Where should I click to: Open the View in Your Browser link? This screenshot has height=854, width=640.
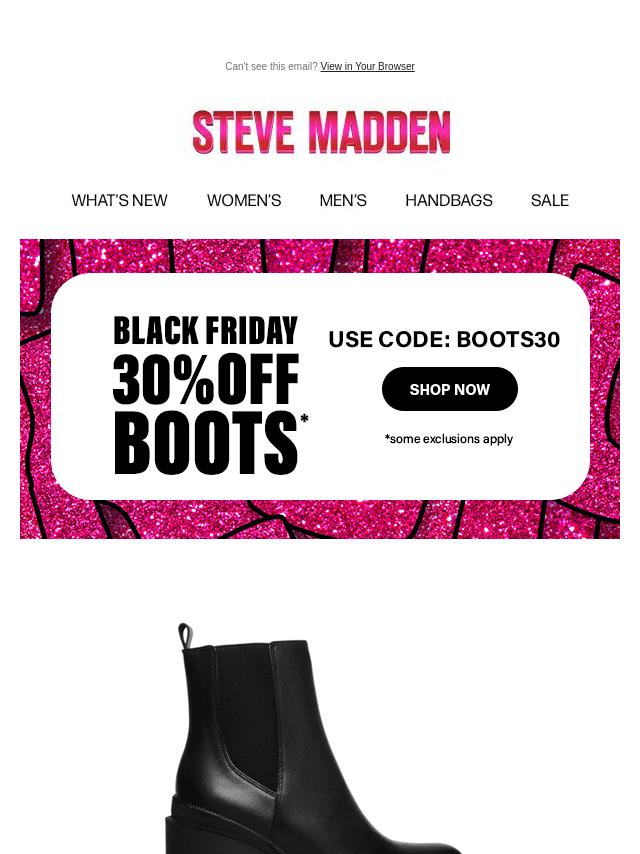[367, 66]
